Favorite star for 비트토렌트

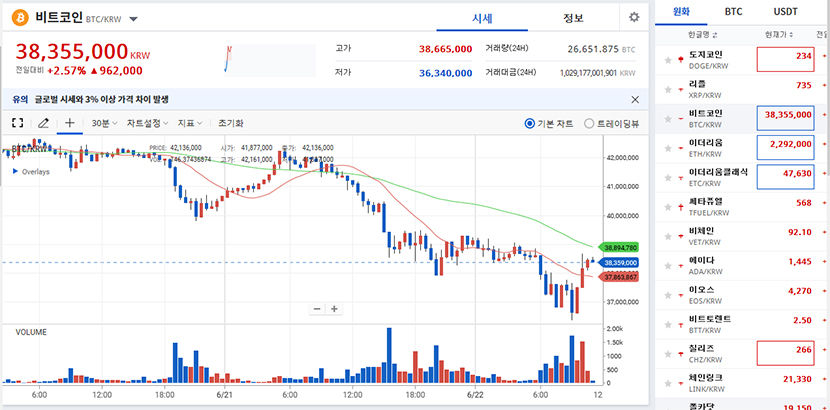[668, 325]
